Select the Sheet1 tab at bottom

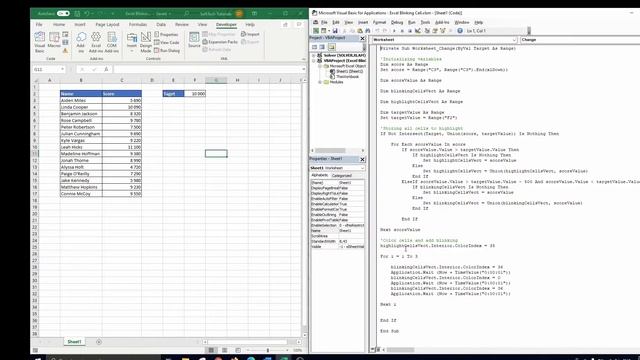pyautogui.click(x=74, y=342)
